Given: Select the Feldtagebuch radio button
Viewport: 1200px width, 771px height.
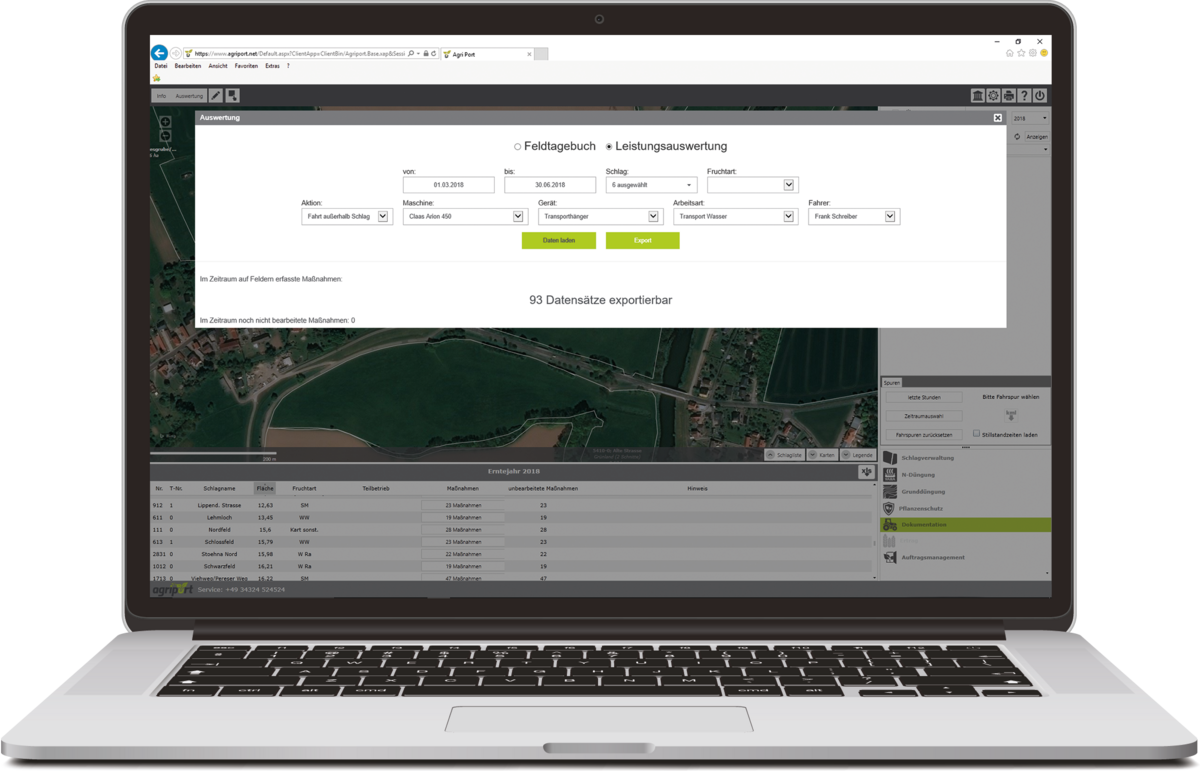Looking at the screenshot, I should [517, 147].
